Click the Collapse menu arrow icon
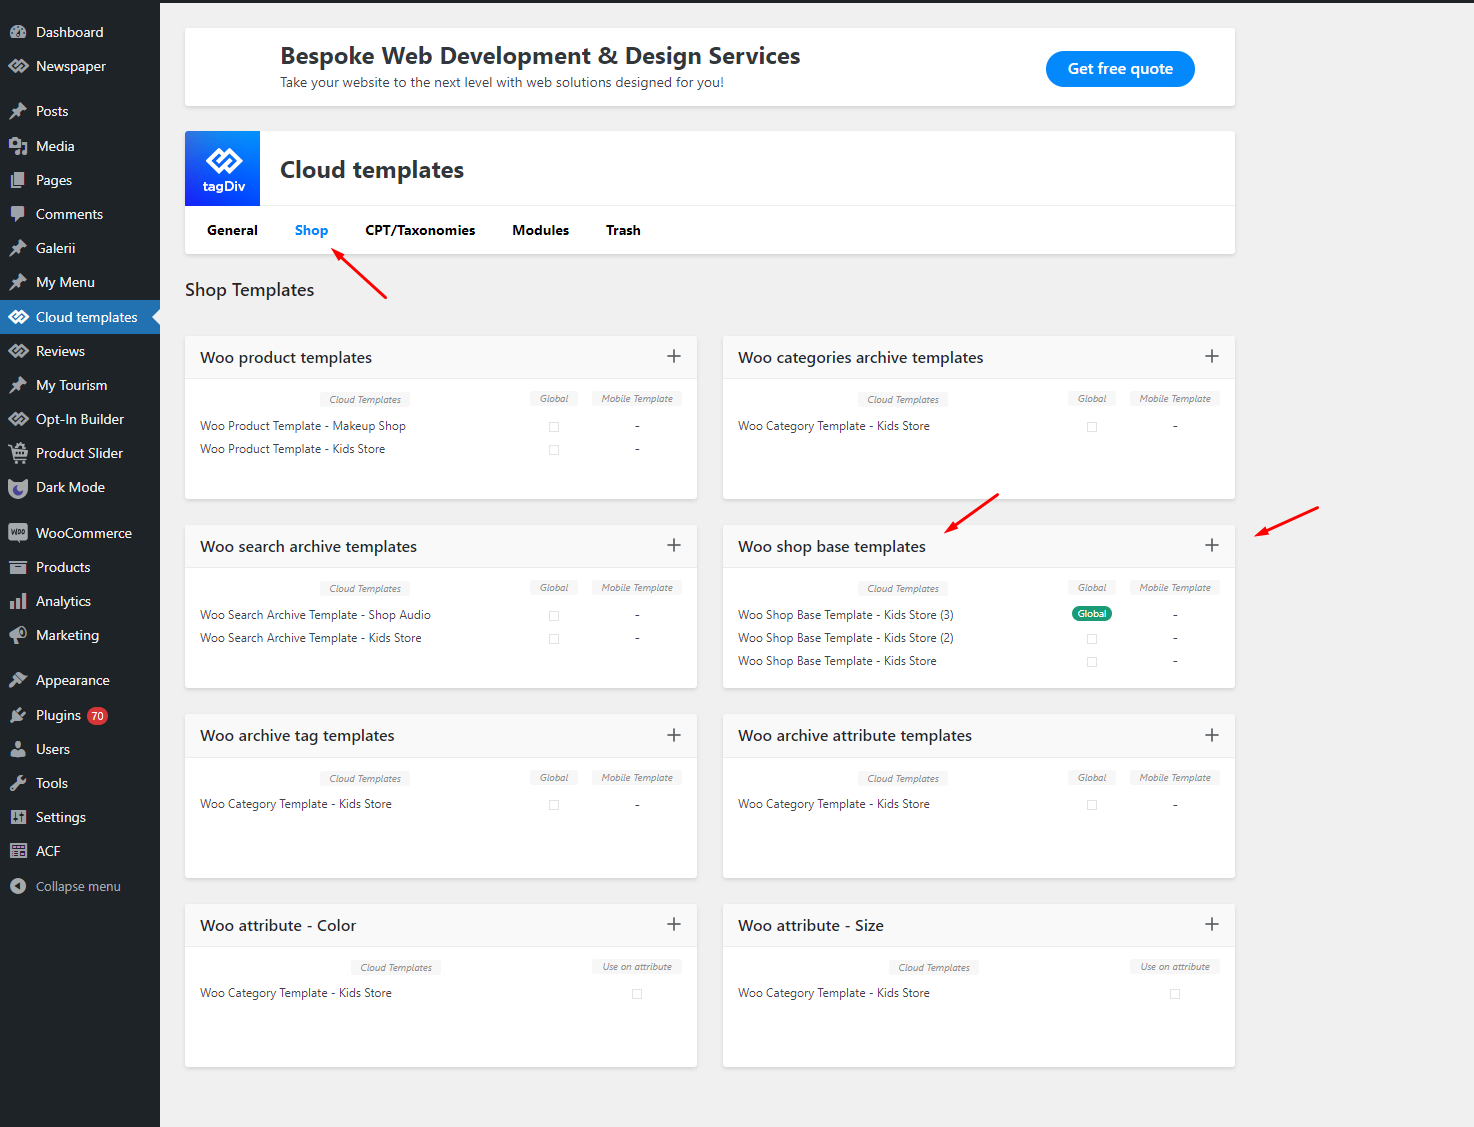Viewport: 1474px width, 1127px height. tap(18, 886)
